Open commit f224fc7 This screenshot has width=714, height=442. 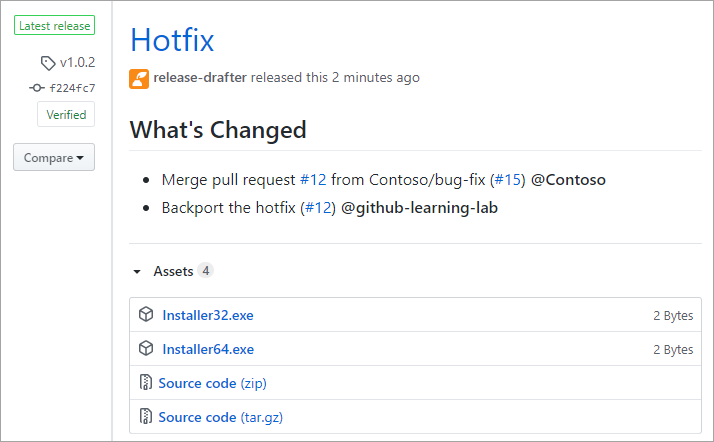coord(72,88)
